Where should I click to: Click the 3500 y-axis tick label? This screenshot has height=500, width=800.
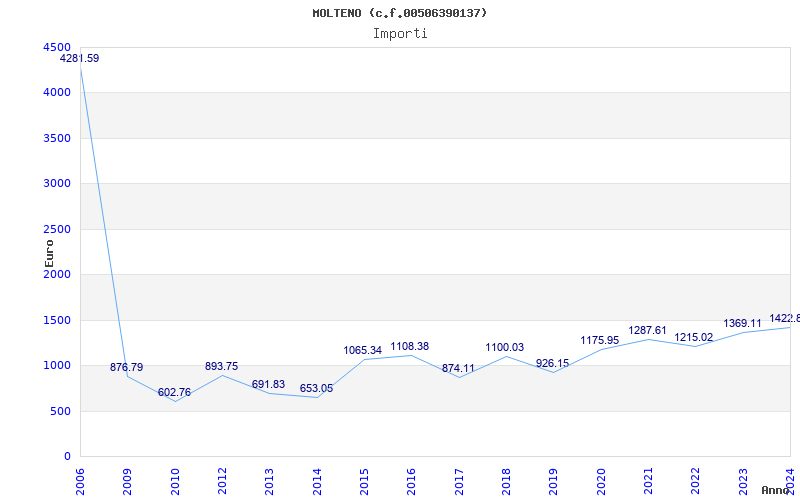pyautogui.click(x=57, y=138)
